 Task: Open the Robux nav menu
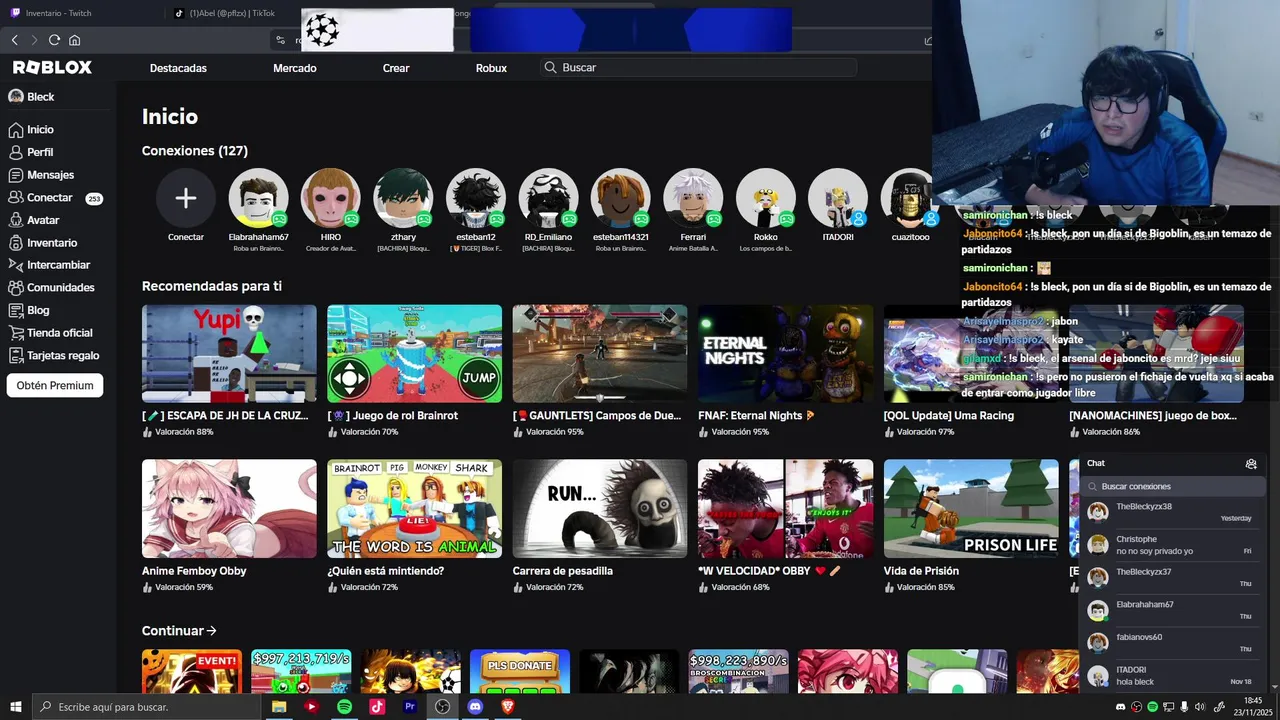click(491, 68)
